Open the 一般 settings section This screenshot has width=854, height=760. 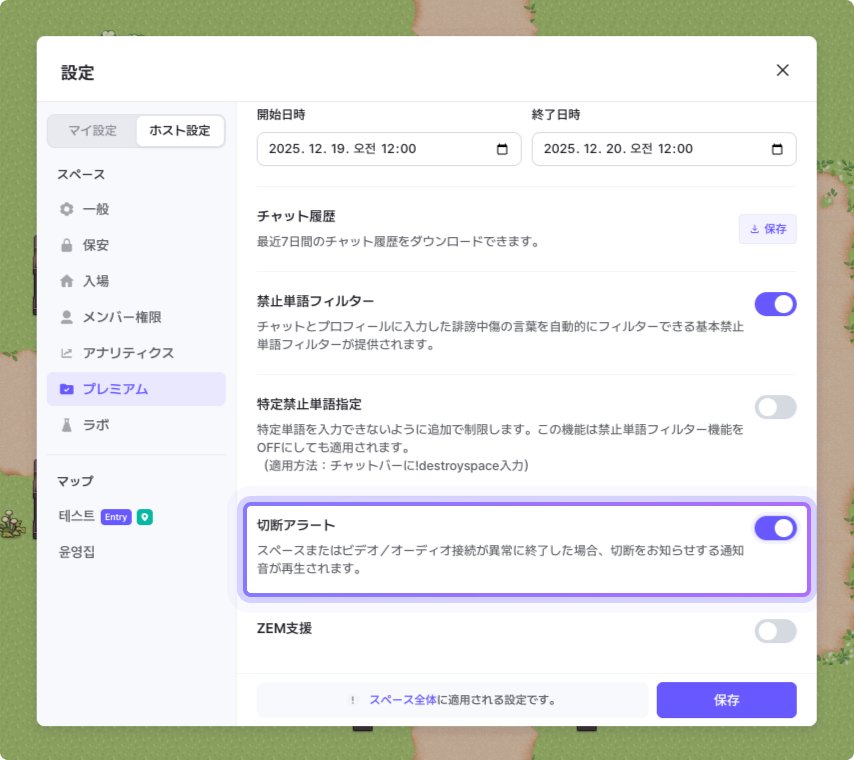click(136, 209)
